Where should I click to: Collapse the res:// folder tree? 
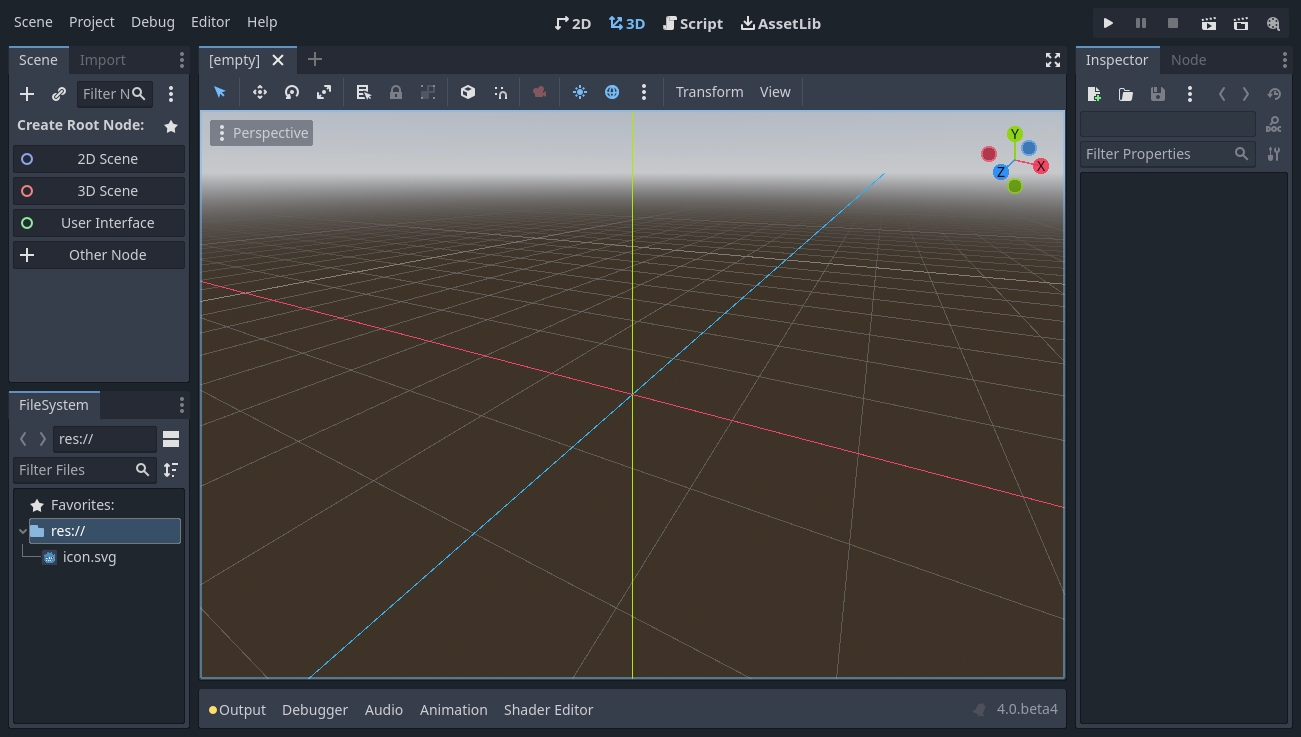[x=22, y=531]
